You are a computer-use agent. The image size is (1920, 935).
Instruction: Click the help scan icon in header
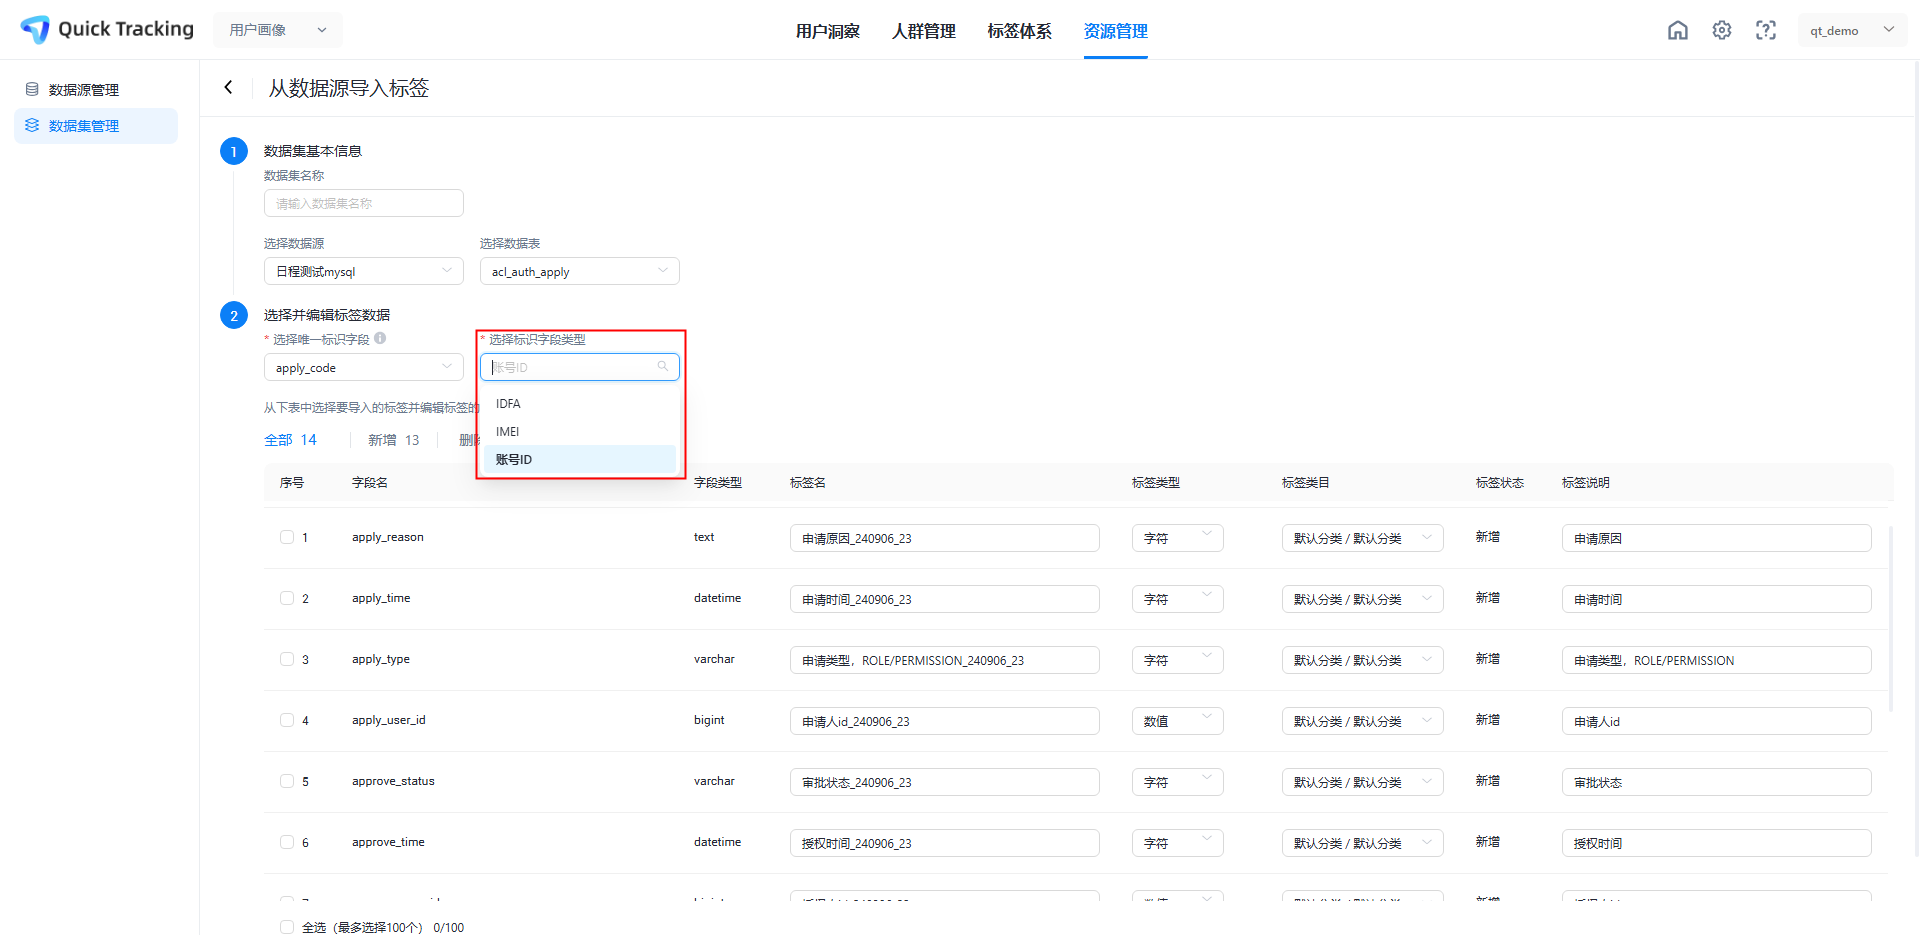click(x=1766, y=30)
